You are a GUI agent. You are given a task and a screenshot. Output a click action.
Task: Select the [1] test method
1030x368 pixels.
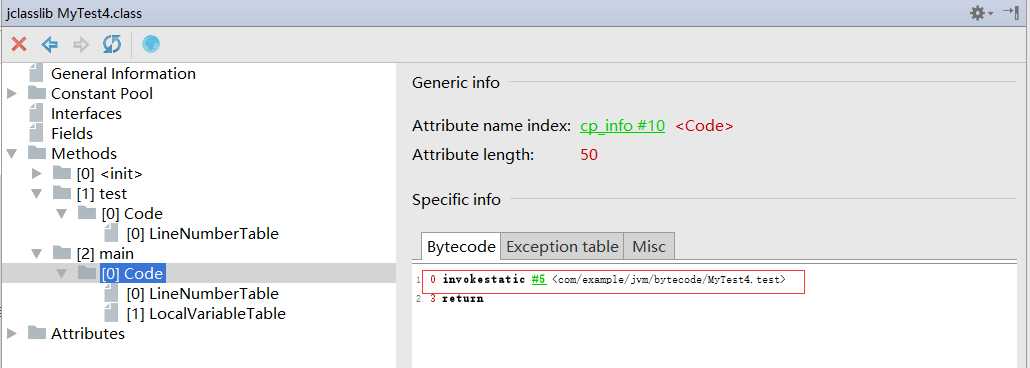click(x=102, y=194)
